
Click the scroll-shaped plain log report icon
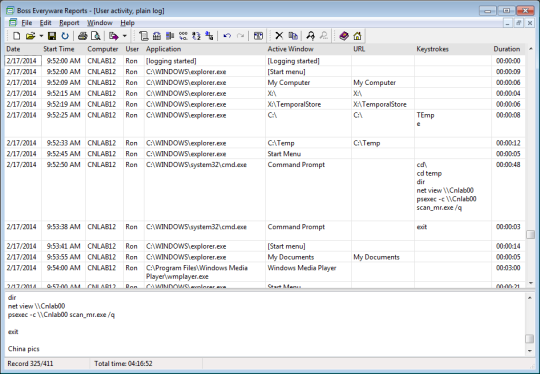144,36
